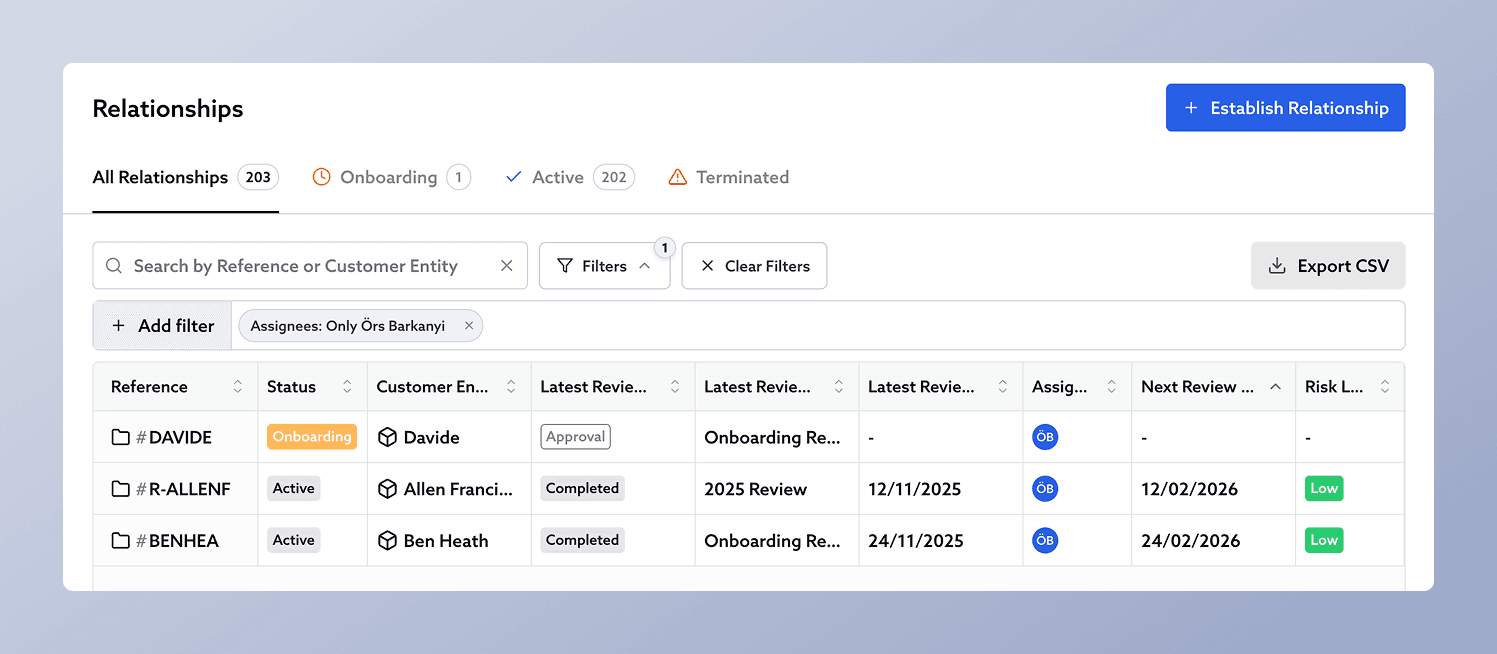The height and width of the screenshot is (654, 1497).
Task: Click the warning triangle next to Terminated
Action: (x=677, y=176)
